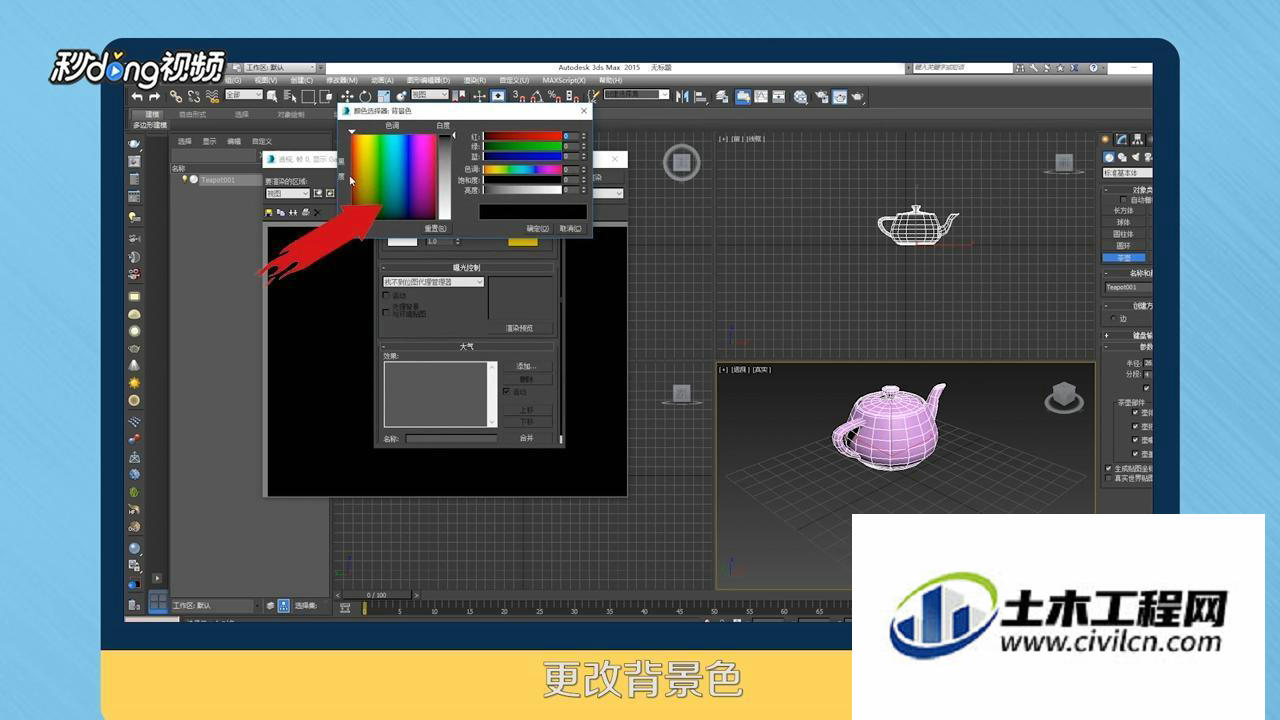Select the Edge creation method radio button

click(x=1112, y=319)
